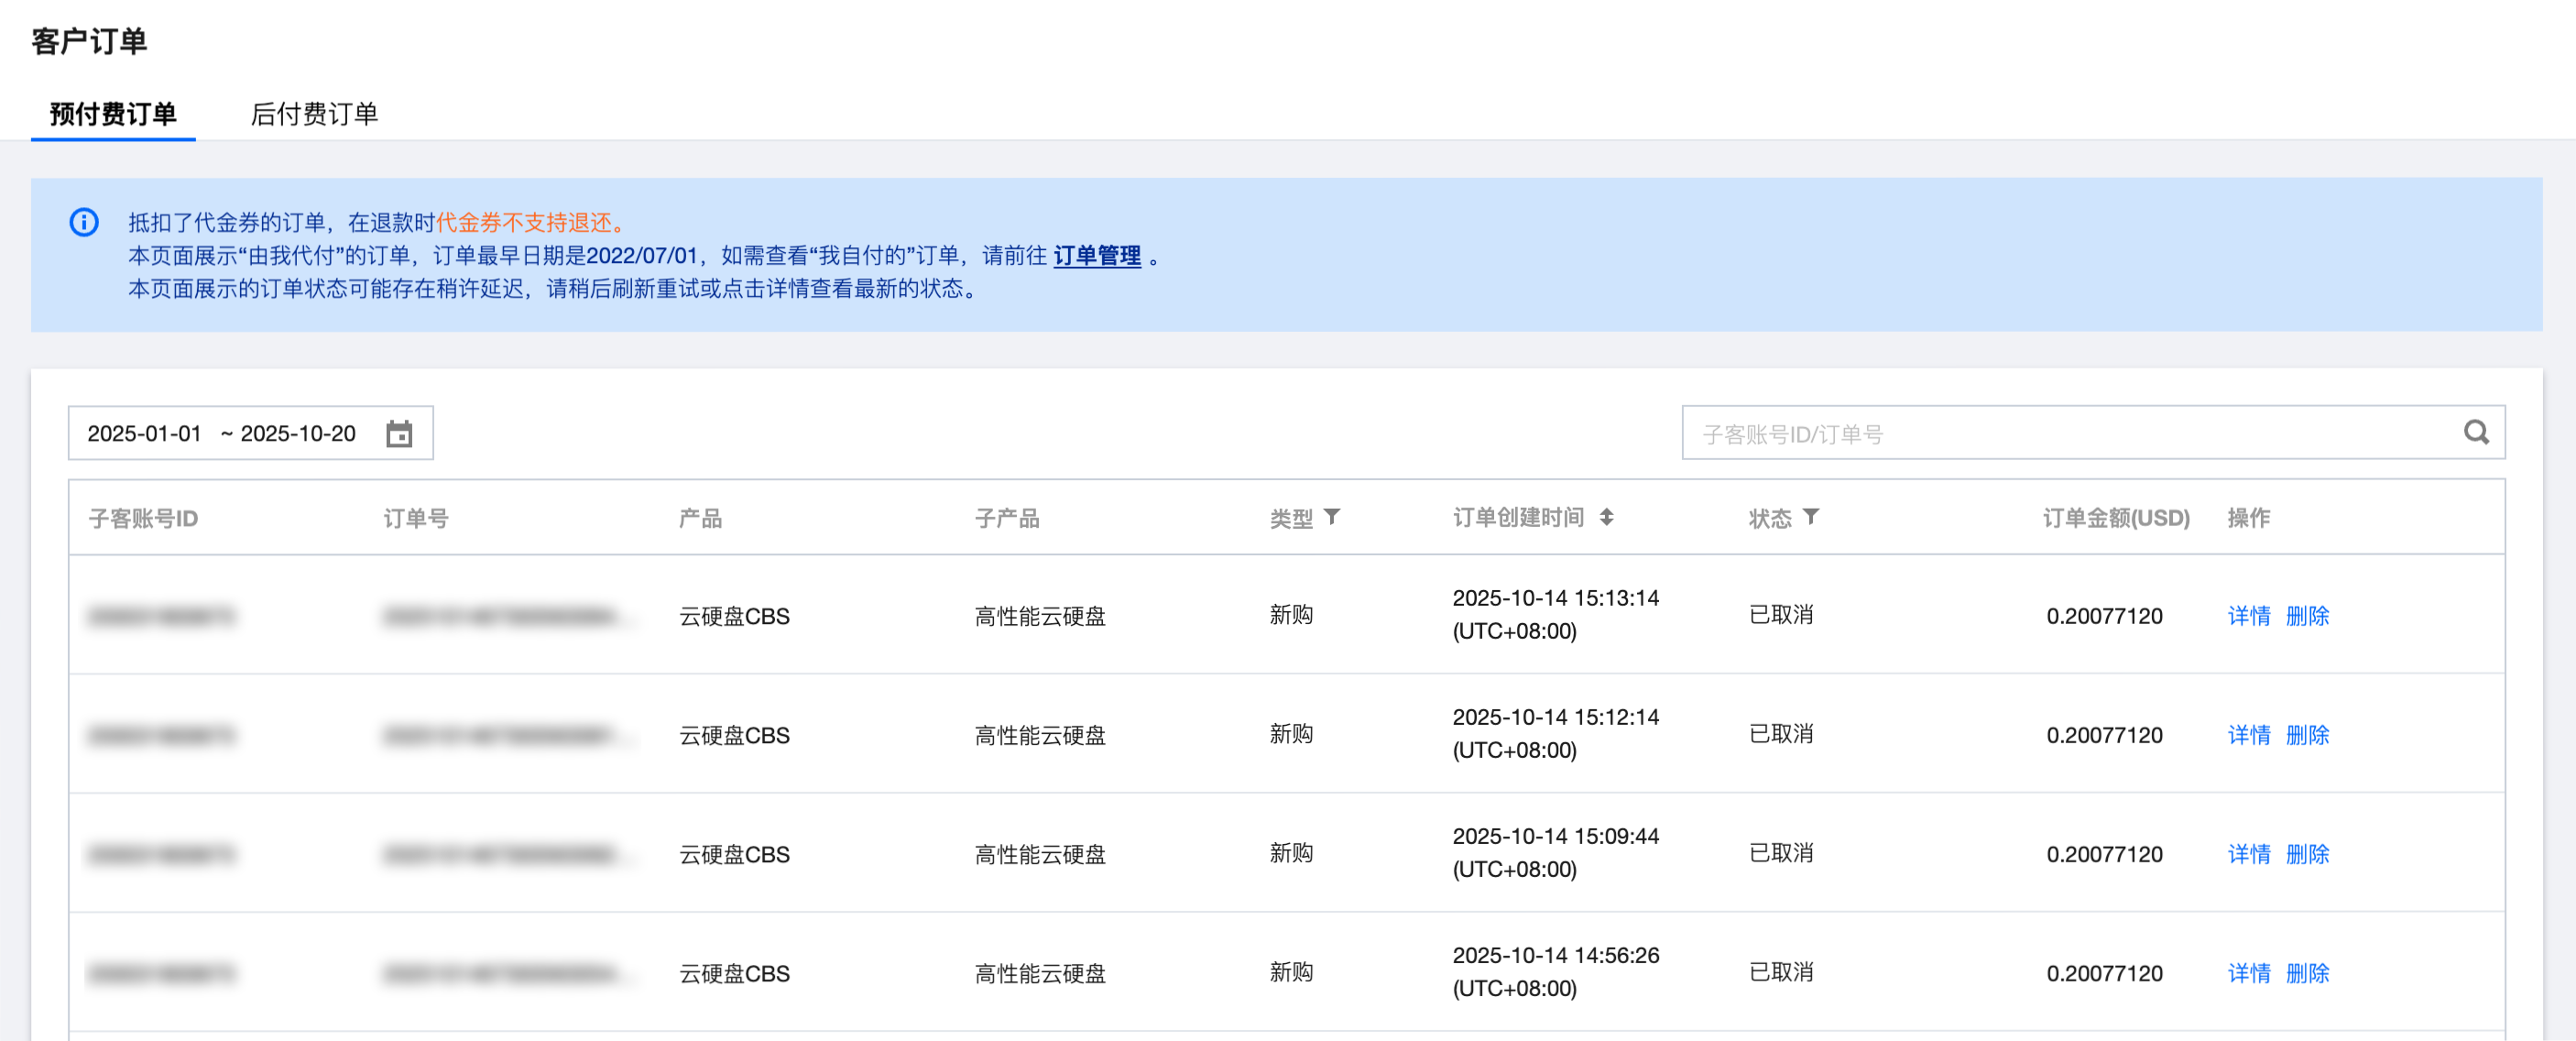Open 详情 for the 15:09:44 order
Screen dimensions: 2576x1041
[2248, 854]
